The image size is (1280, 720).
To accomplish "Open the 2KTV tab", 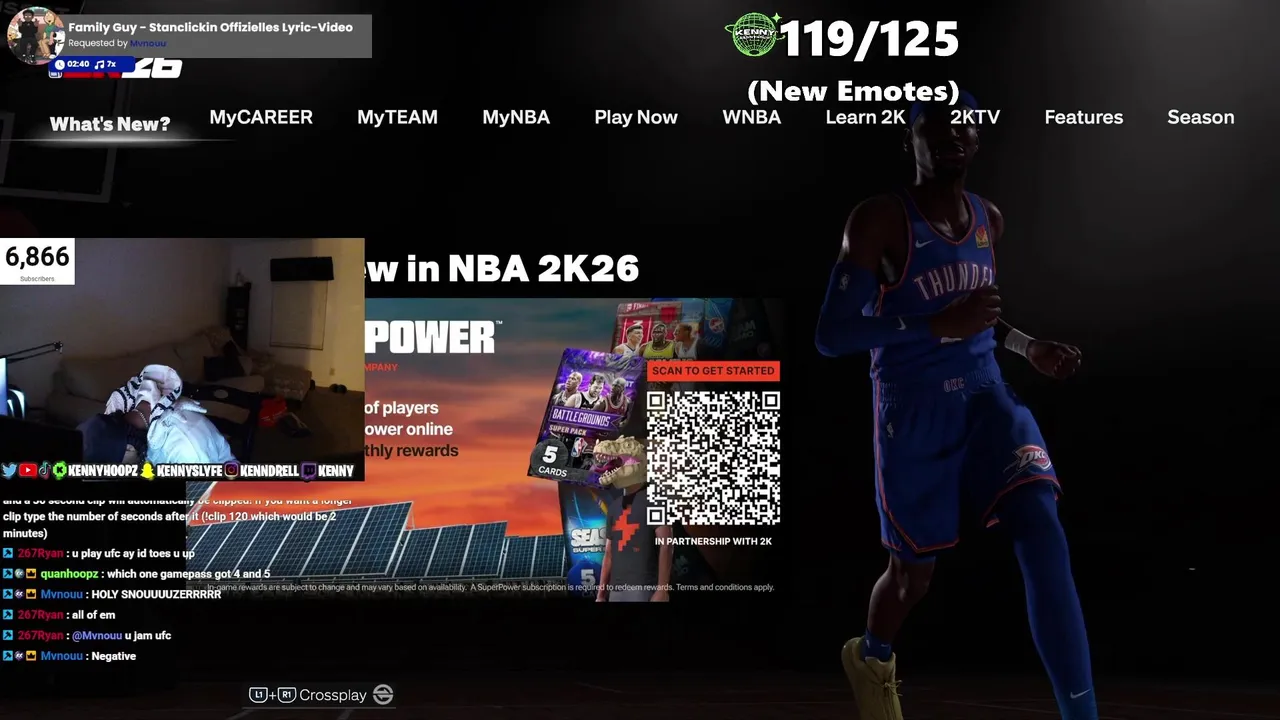I will tap(975, 117).
